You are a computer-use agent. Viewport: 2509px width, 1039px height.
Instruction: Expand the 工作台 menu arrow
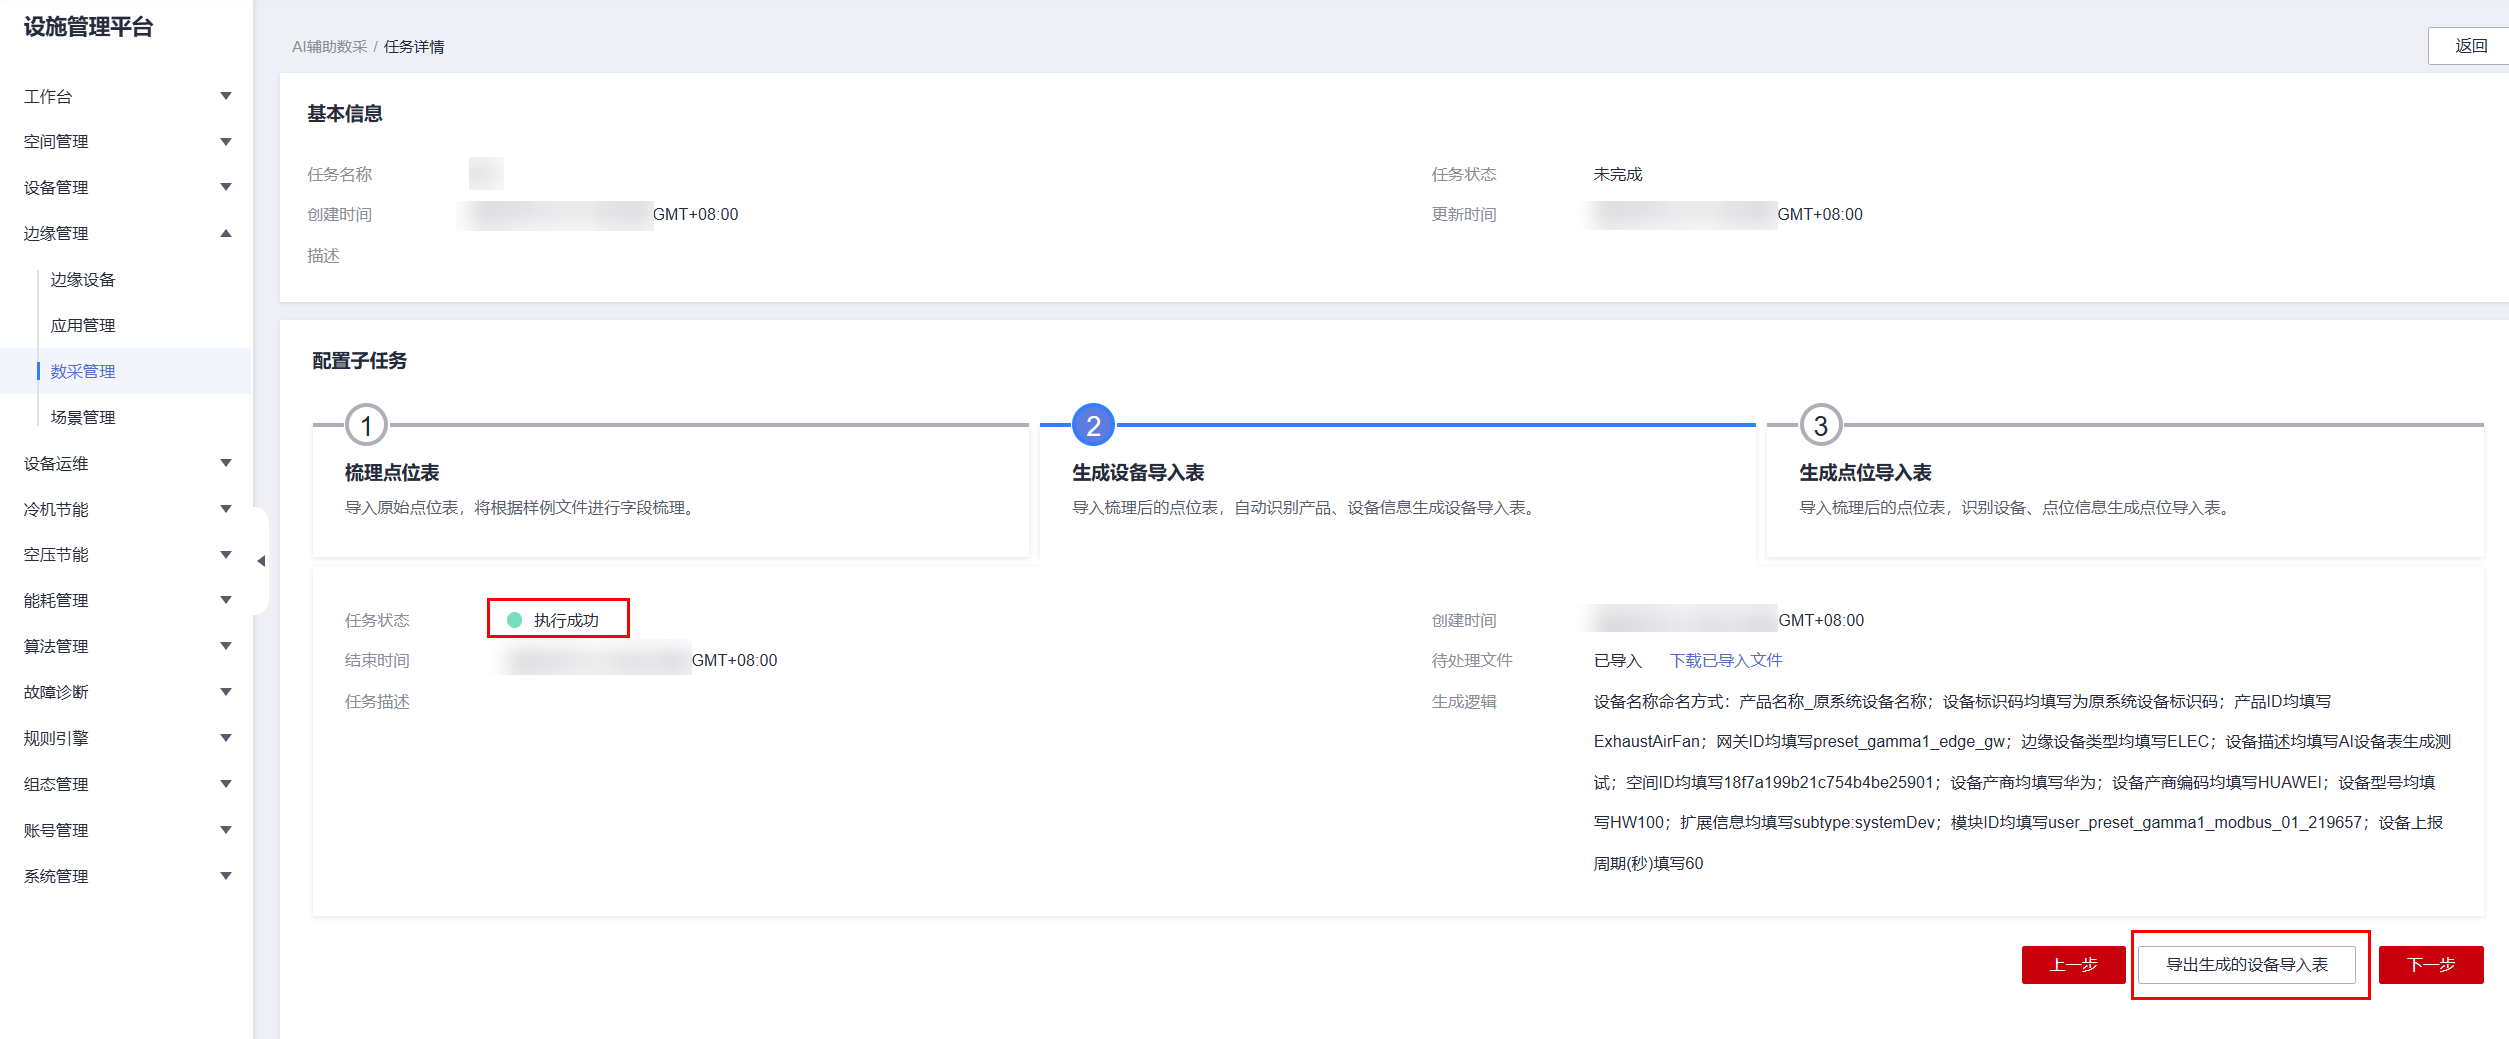point(226,96)
